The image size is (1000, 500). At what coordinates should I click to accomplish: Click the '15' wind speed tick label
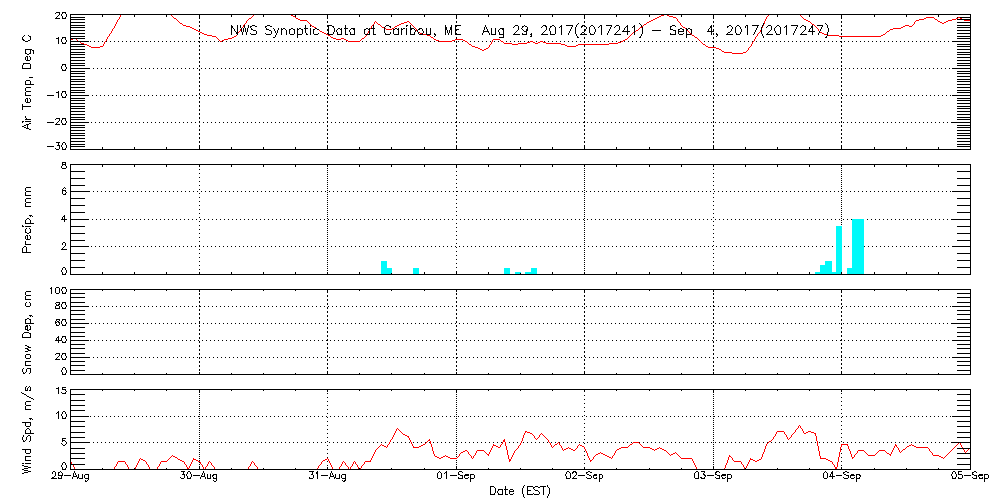[x=60, y=391]
